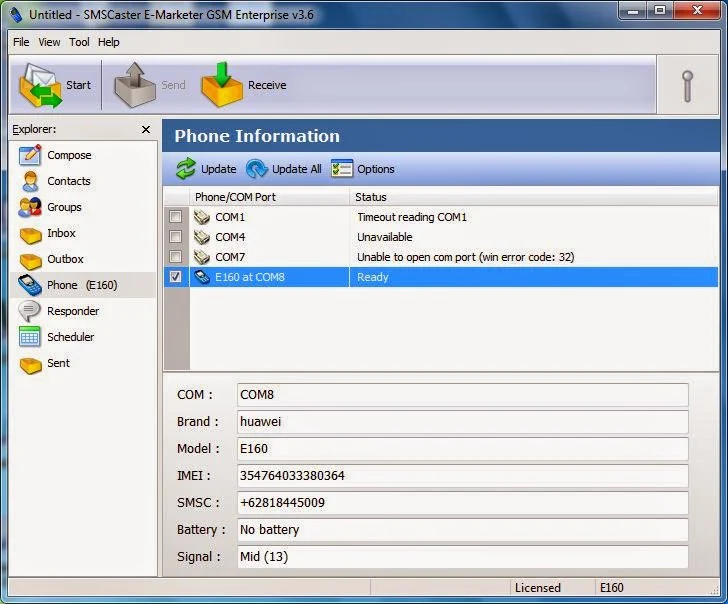Minimize the SMSCaster window
The width and height of the screenshot is (728, 604).
click(x=632, y=11)
